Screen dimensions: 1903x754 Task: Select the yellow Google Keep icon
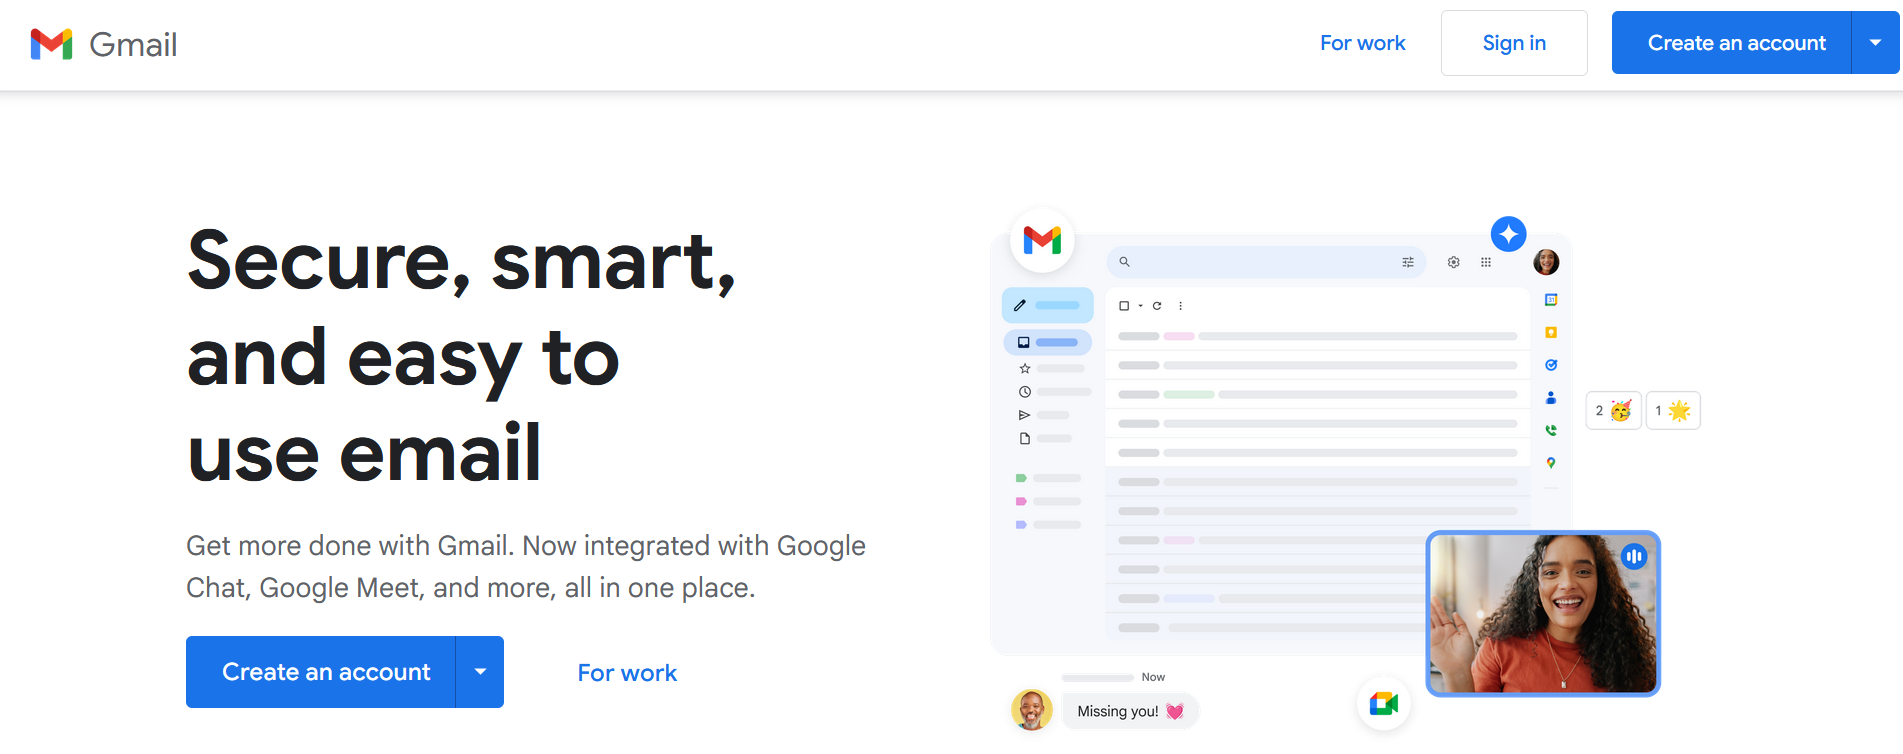pos(1551,332)
